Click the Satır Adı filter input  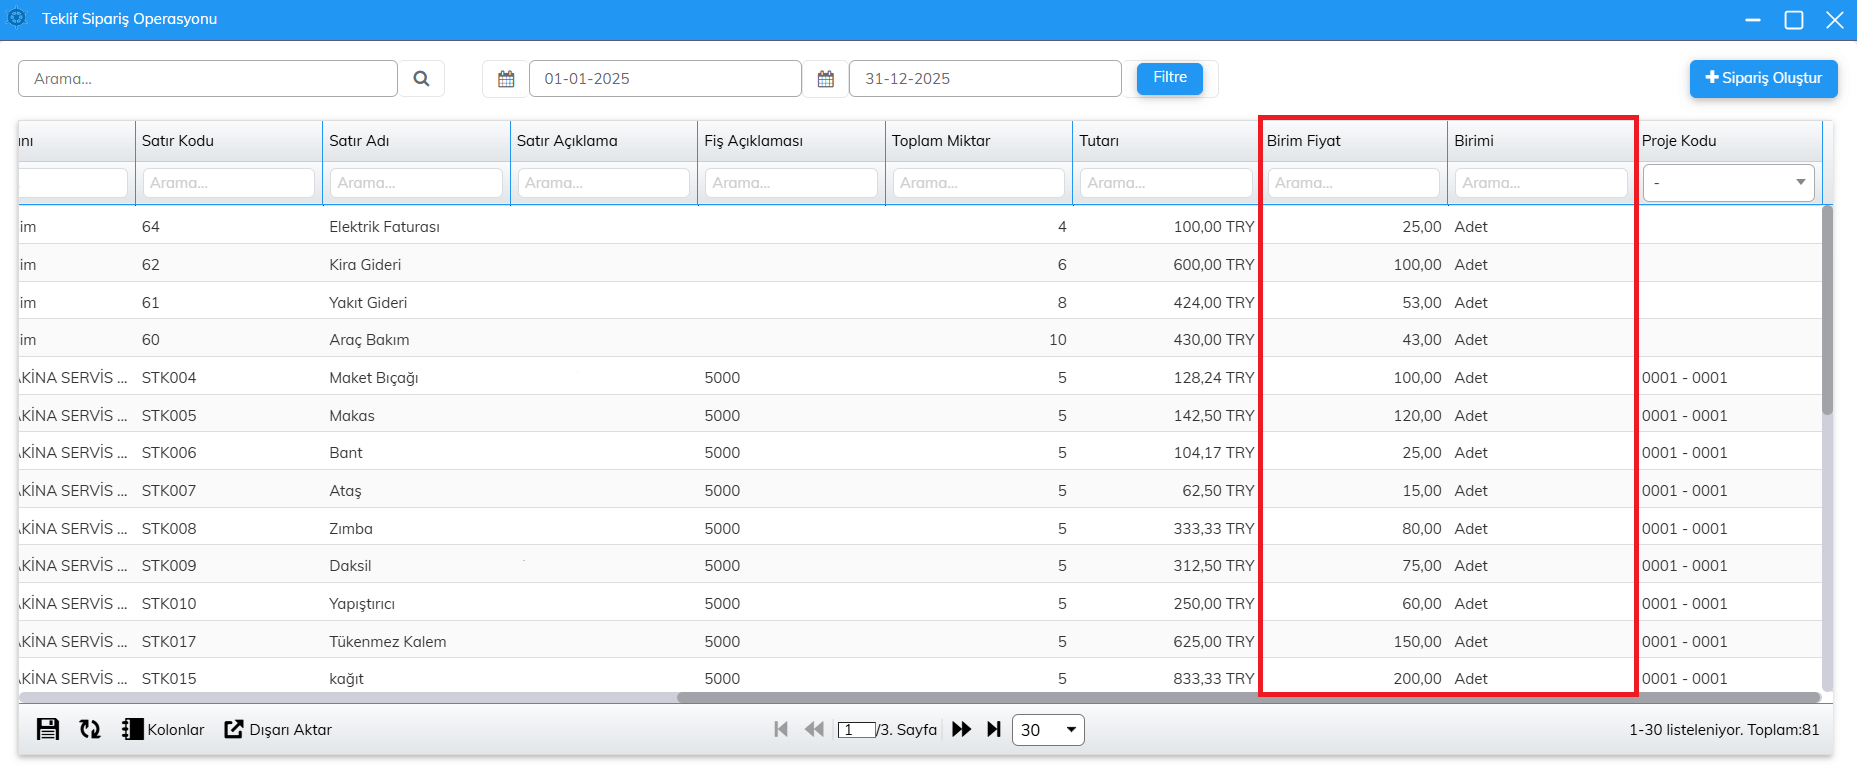(416, 183)
